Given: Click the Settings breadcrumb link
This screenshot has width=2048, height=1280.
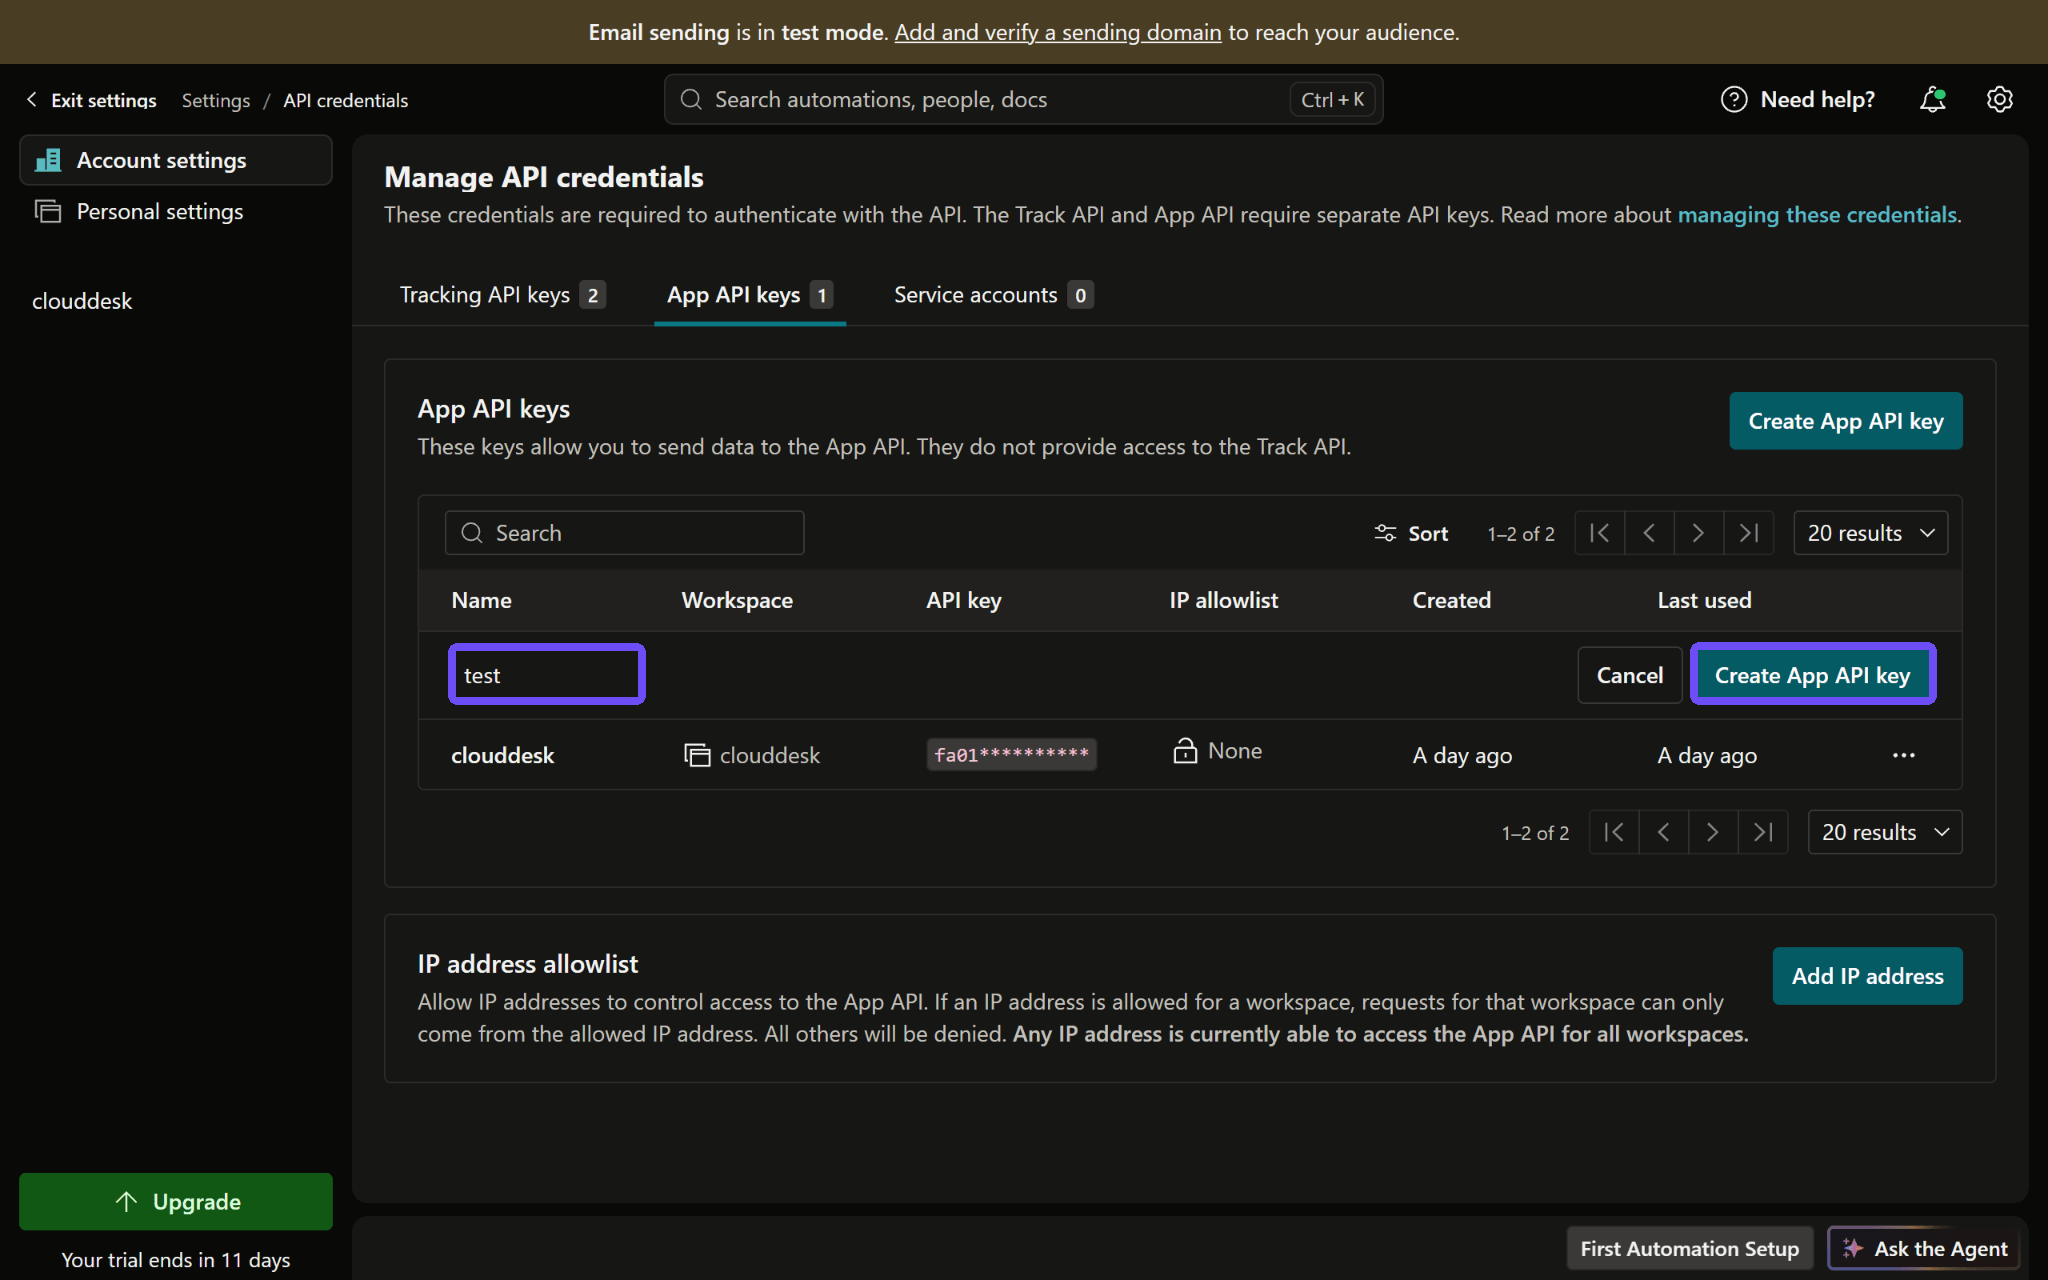Looking at the screenshot, I should (x=216, y=100).
